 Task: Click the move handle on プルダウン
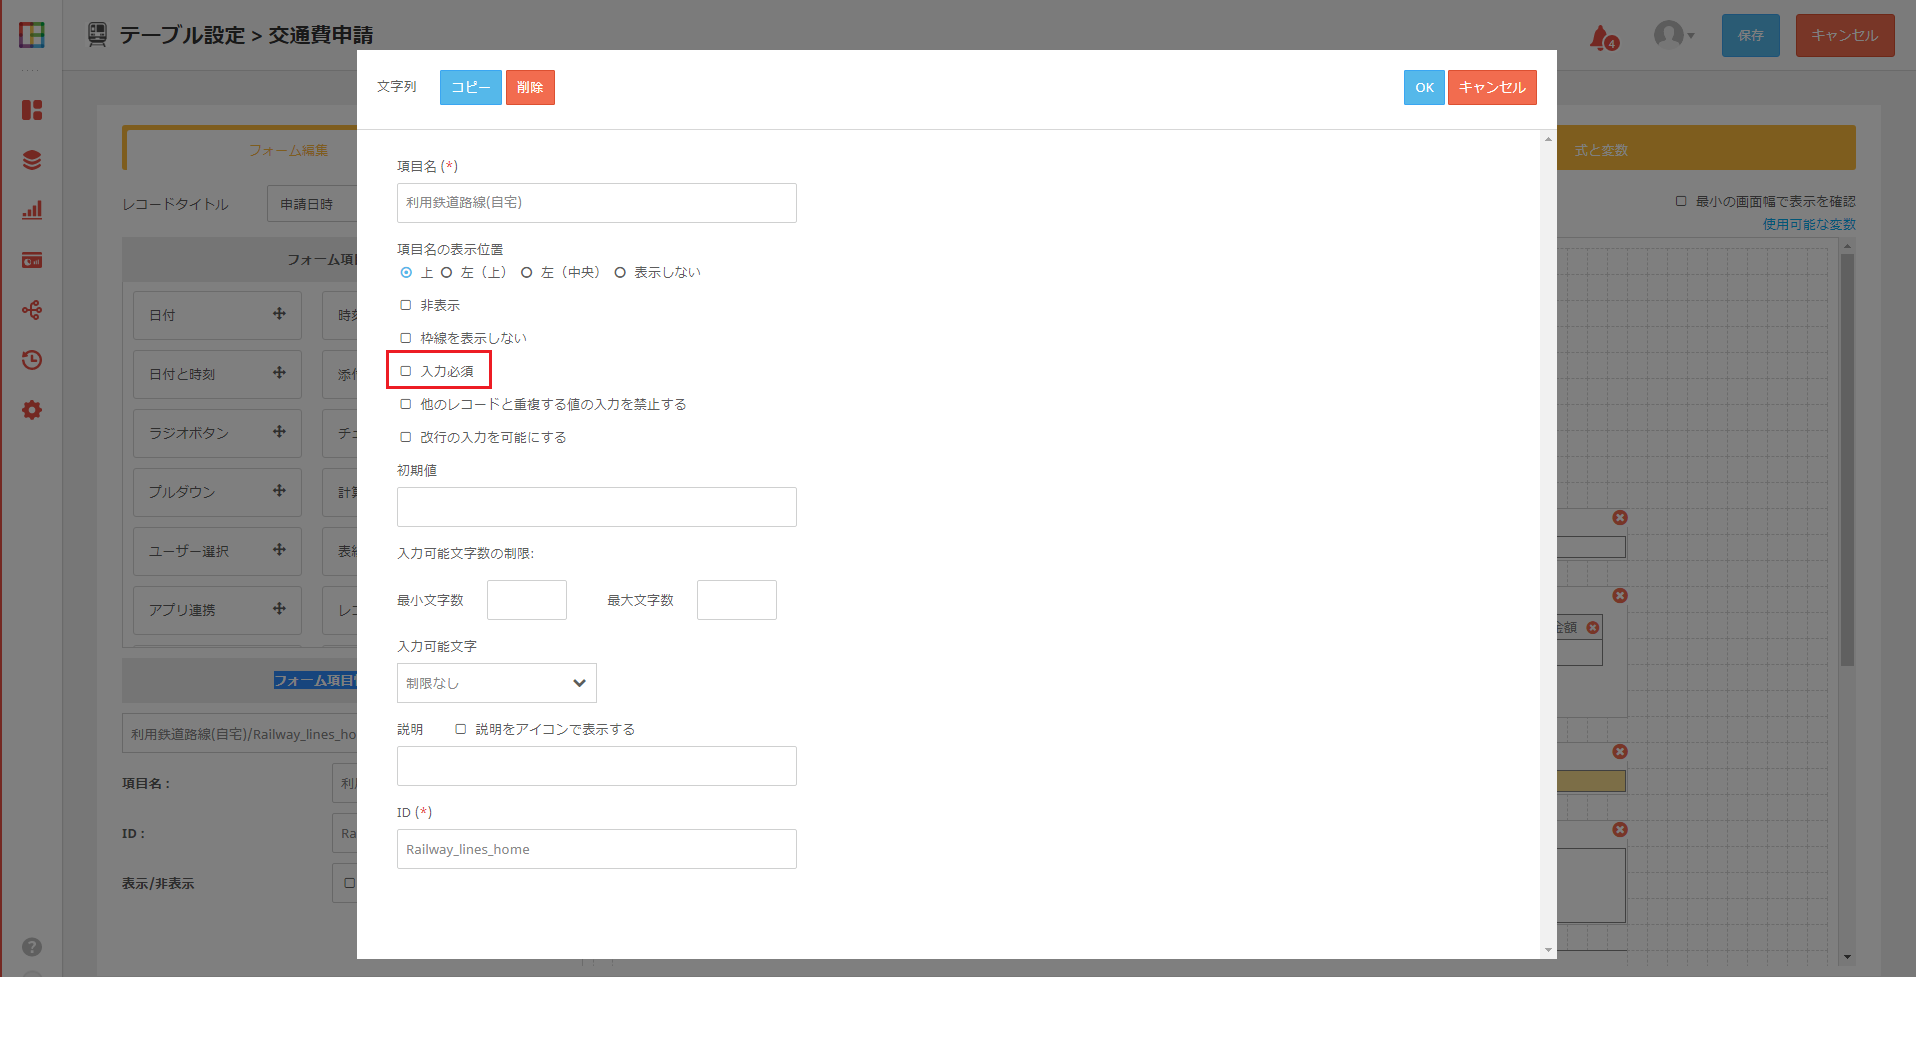pyautogui.click(x=279, y=491)
